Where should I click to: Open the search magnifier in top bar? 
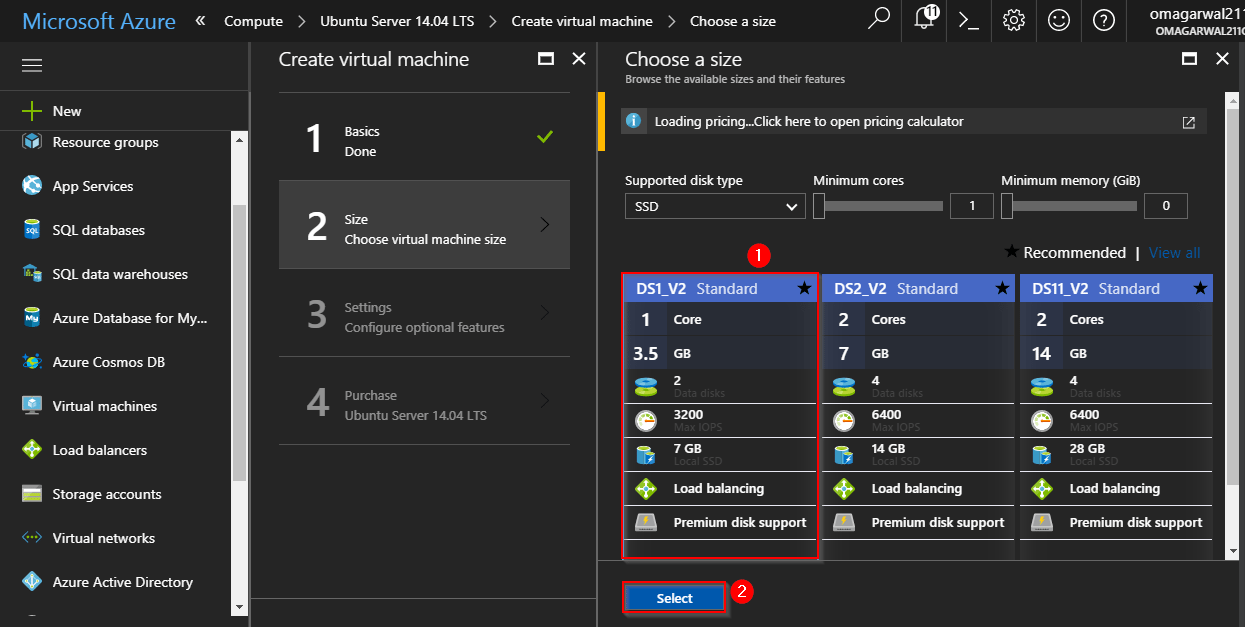point(879,19)
